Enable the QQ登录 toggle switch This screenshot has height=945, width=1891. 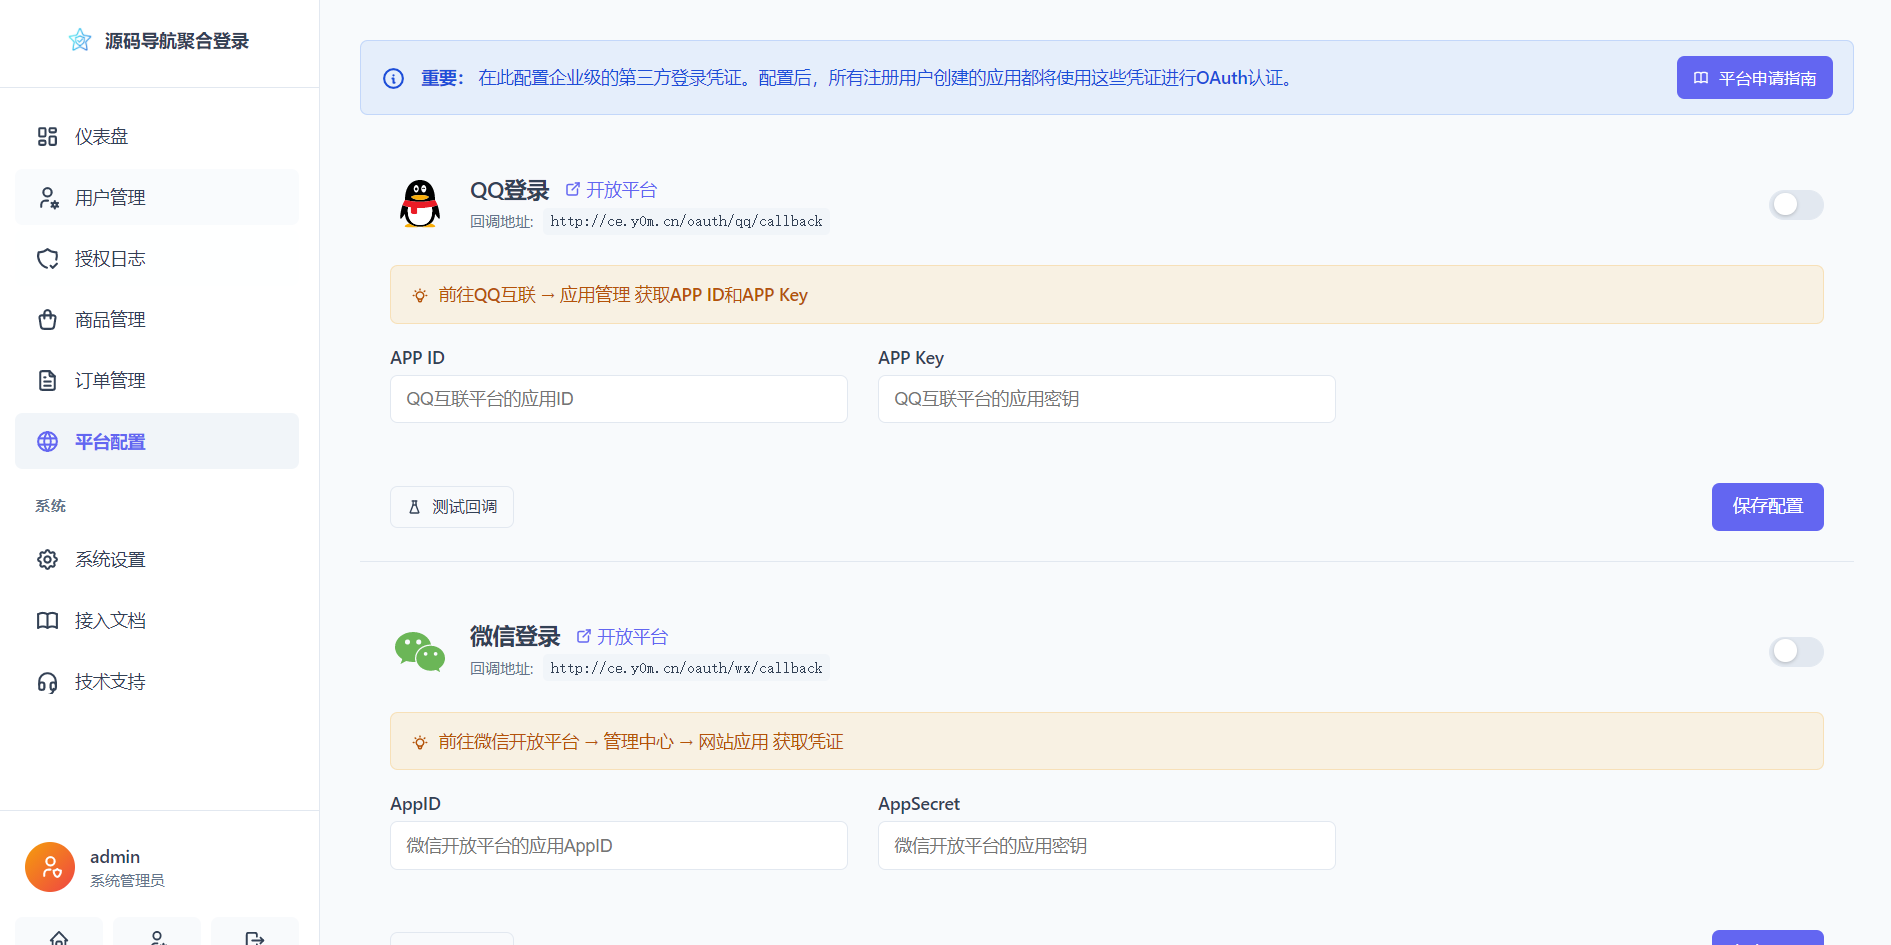coord(1795,205)
